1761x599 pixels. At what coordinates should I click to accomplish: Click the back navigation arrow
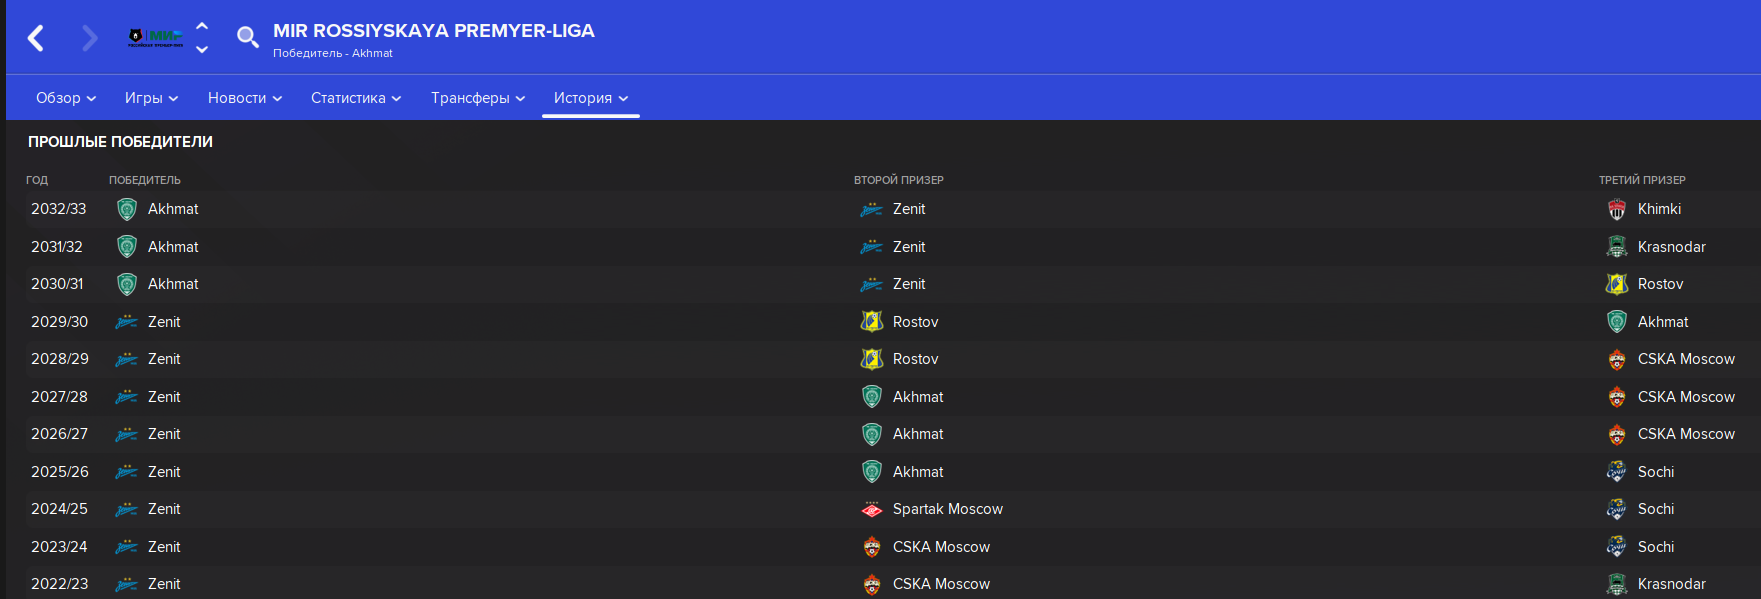pyautogui.click(x=36, y=38)
